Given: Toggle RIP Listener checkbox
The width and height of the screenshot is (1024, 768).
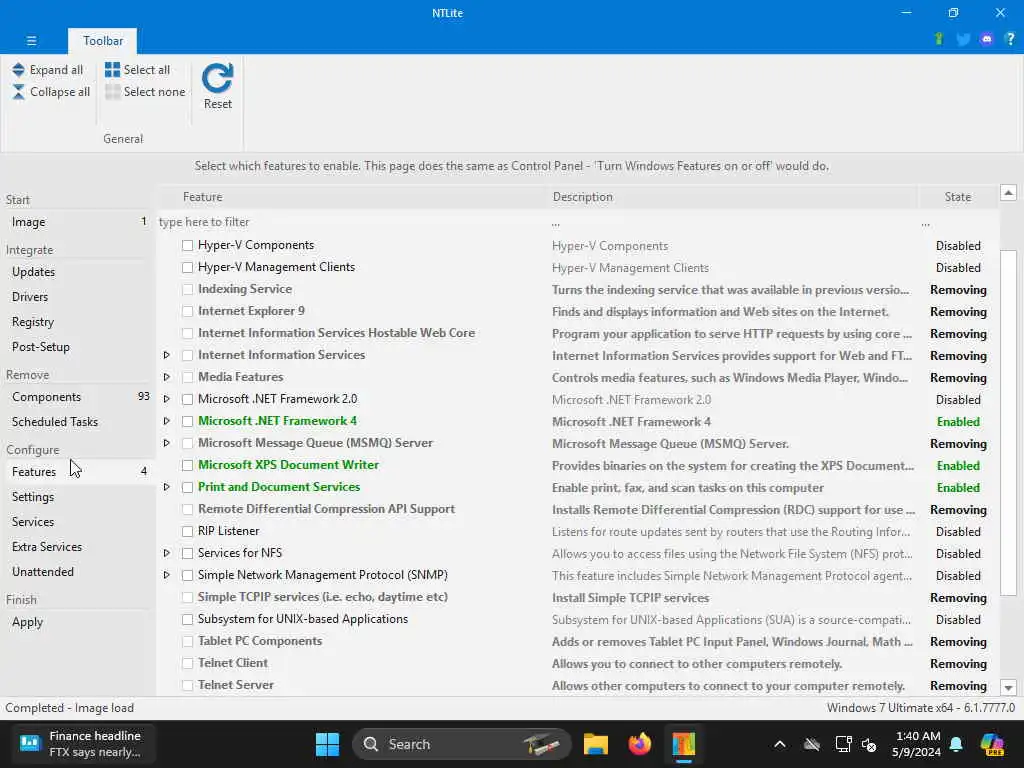Looking at the screenshot, I should [187, 532].
